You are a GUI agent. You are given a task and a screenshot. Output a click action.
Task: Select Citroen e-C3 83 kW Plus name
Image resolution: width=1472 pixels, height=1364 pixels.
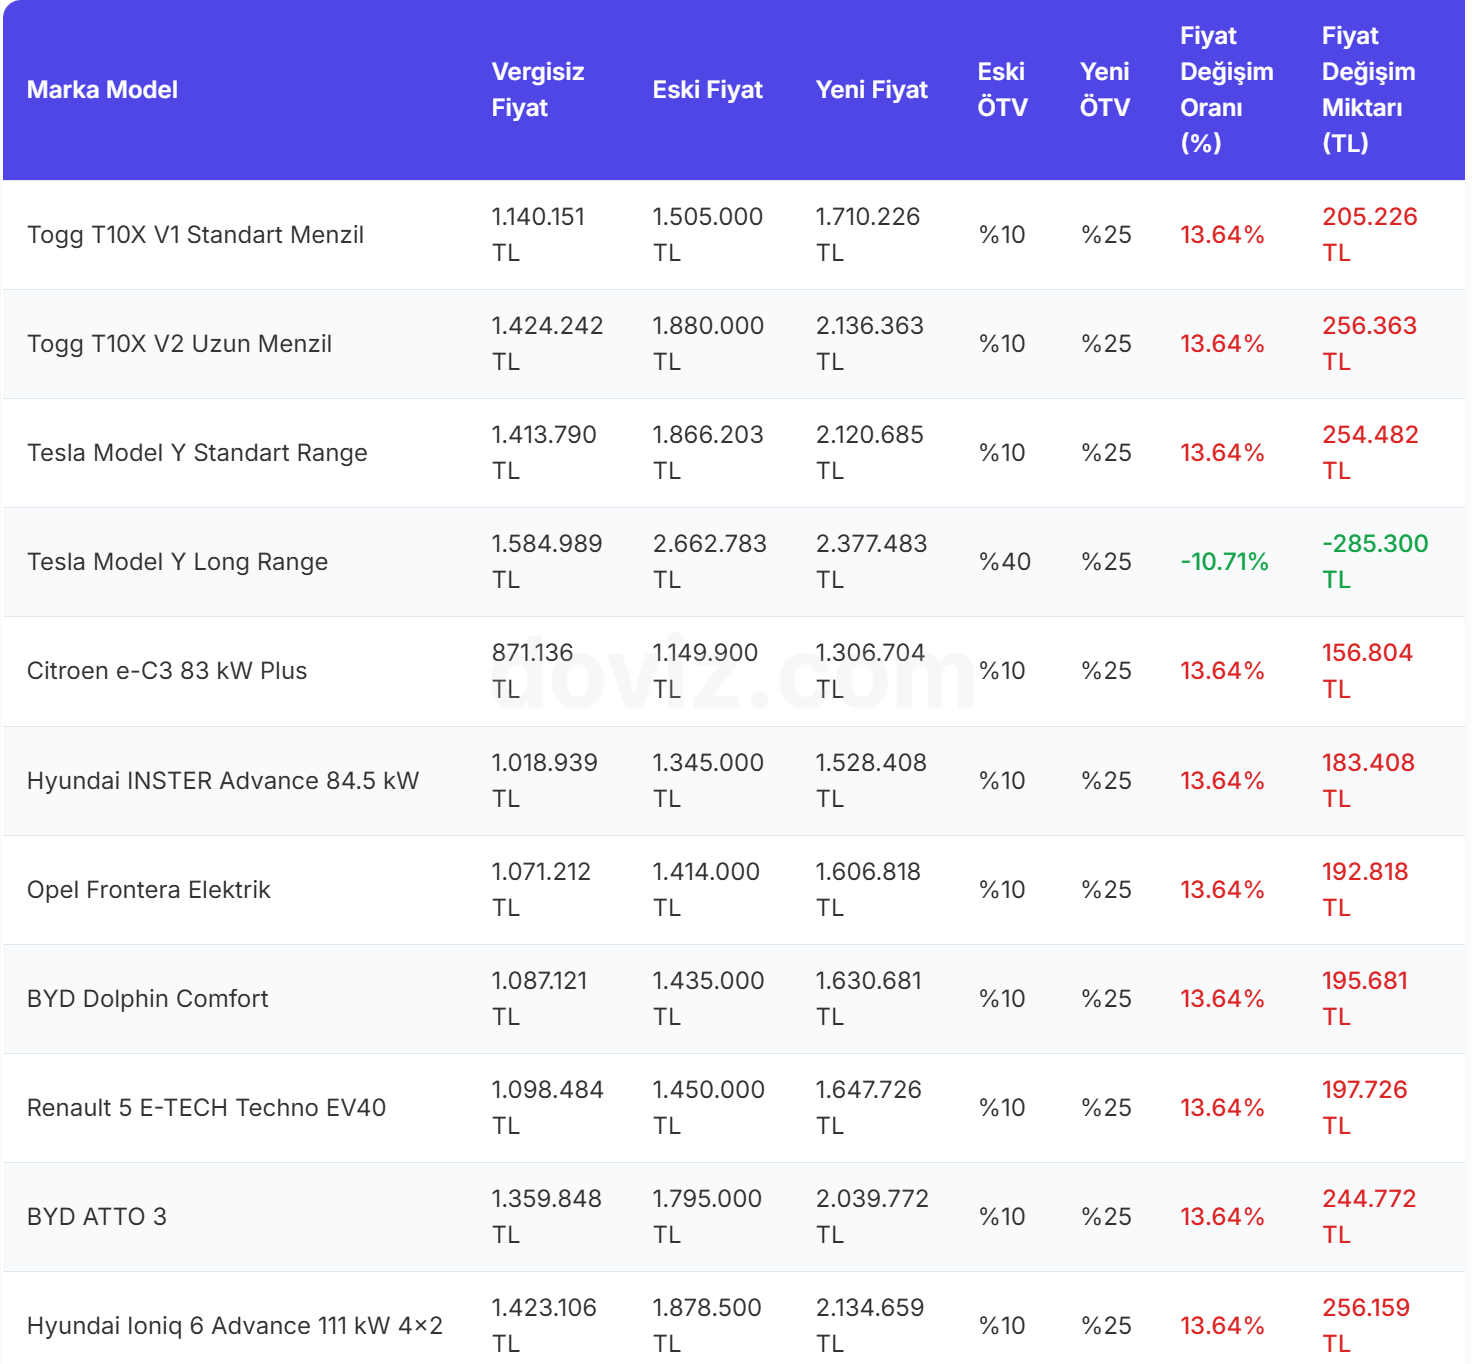tap(167, 671)
